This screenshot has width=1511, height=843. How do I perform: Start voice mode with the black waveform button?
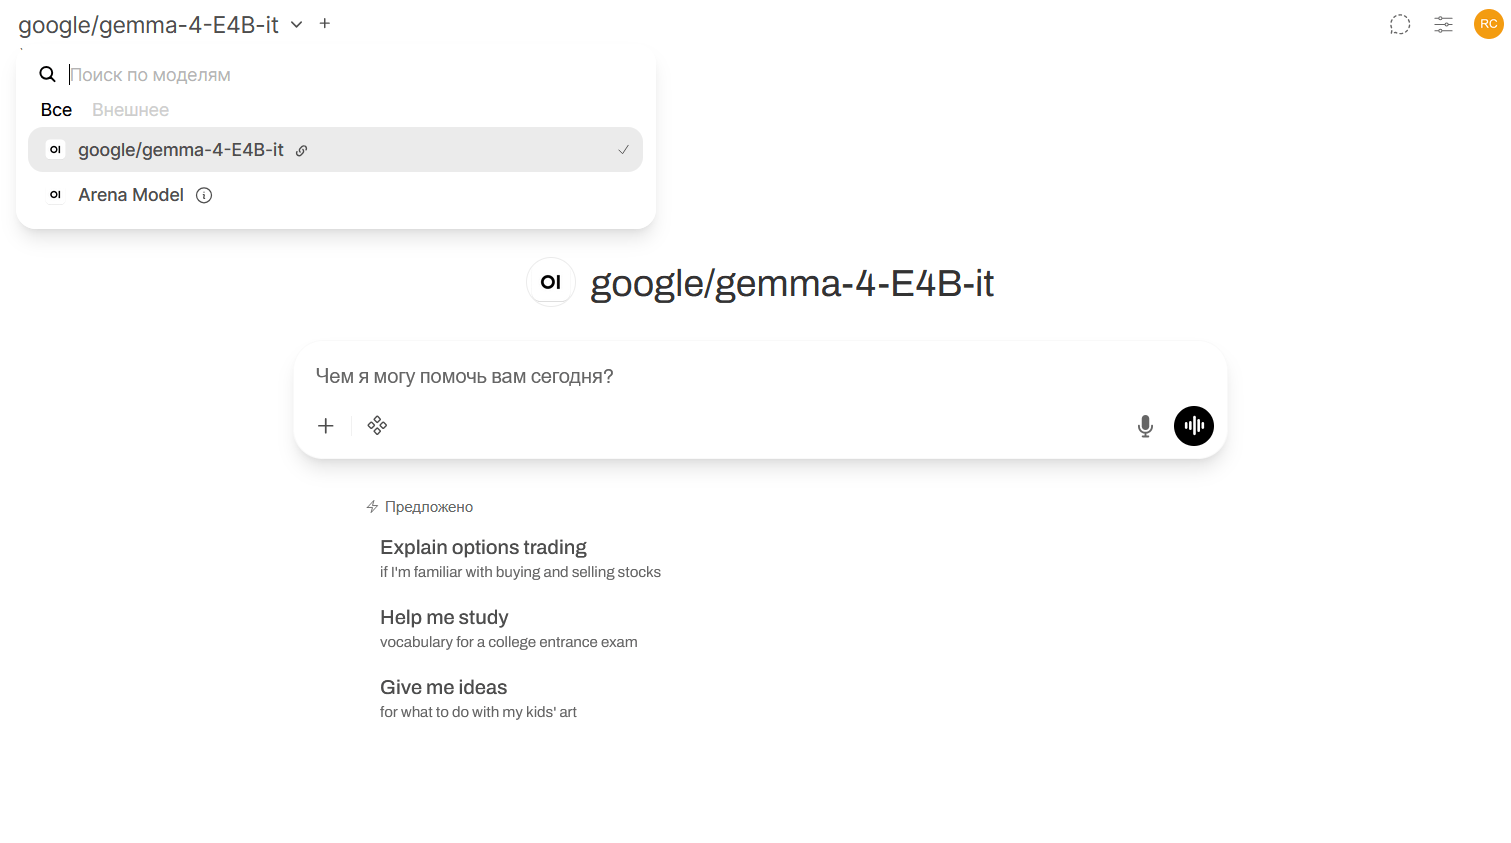pyautogui.click(x=1194, y=426)
